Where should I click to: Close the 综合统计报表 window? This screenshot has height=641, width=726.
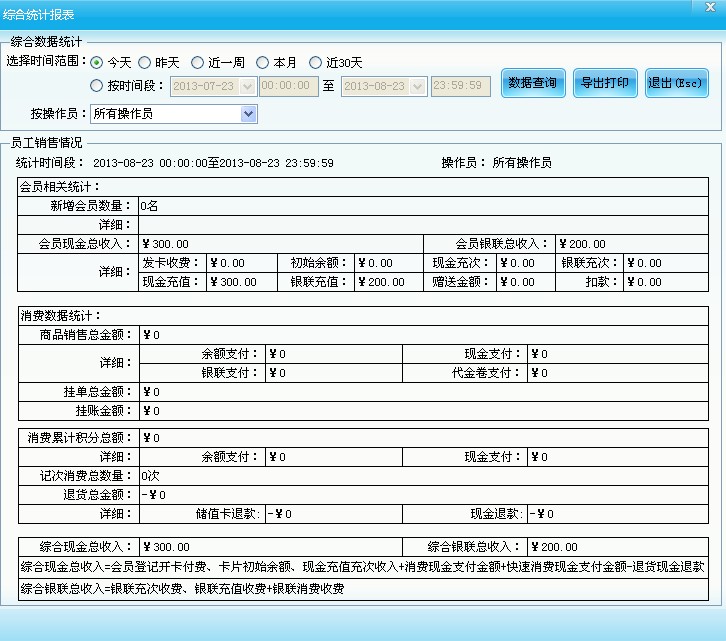pyautogui.click(x=710, y=7)
